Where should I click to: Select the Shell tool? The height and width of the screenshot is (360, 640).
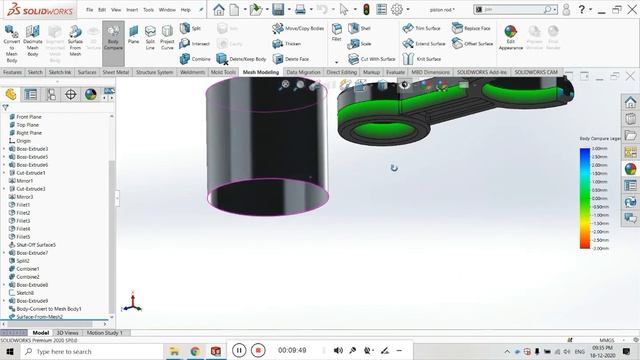[360, 28]
